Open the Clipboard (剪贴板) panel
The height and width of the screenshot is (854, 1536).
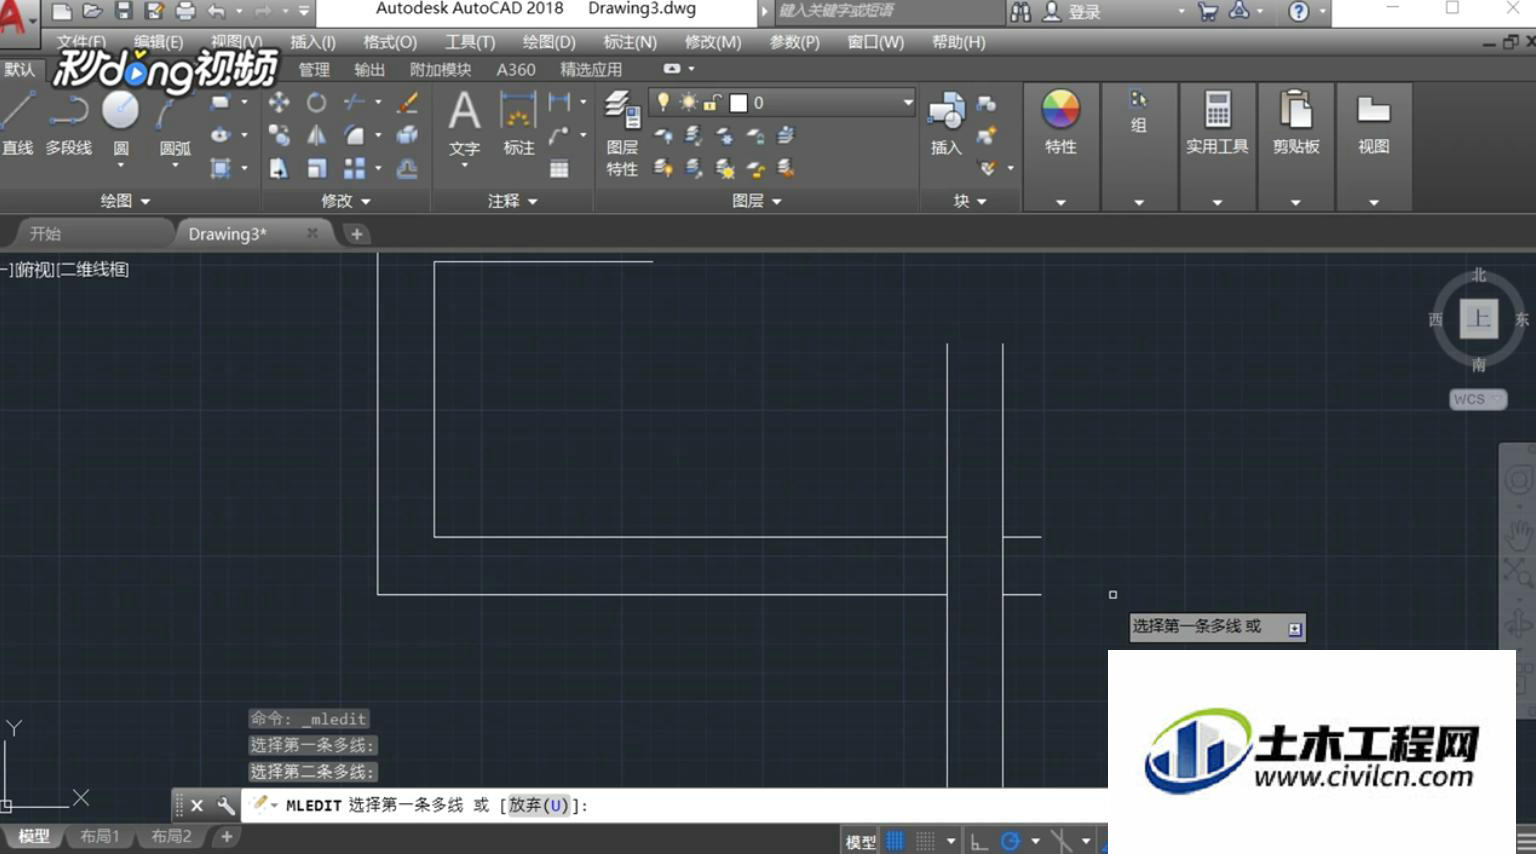(x=1296, y=122)
